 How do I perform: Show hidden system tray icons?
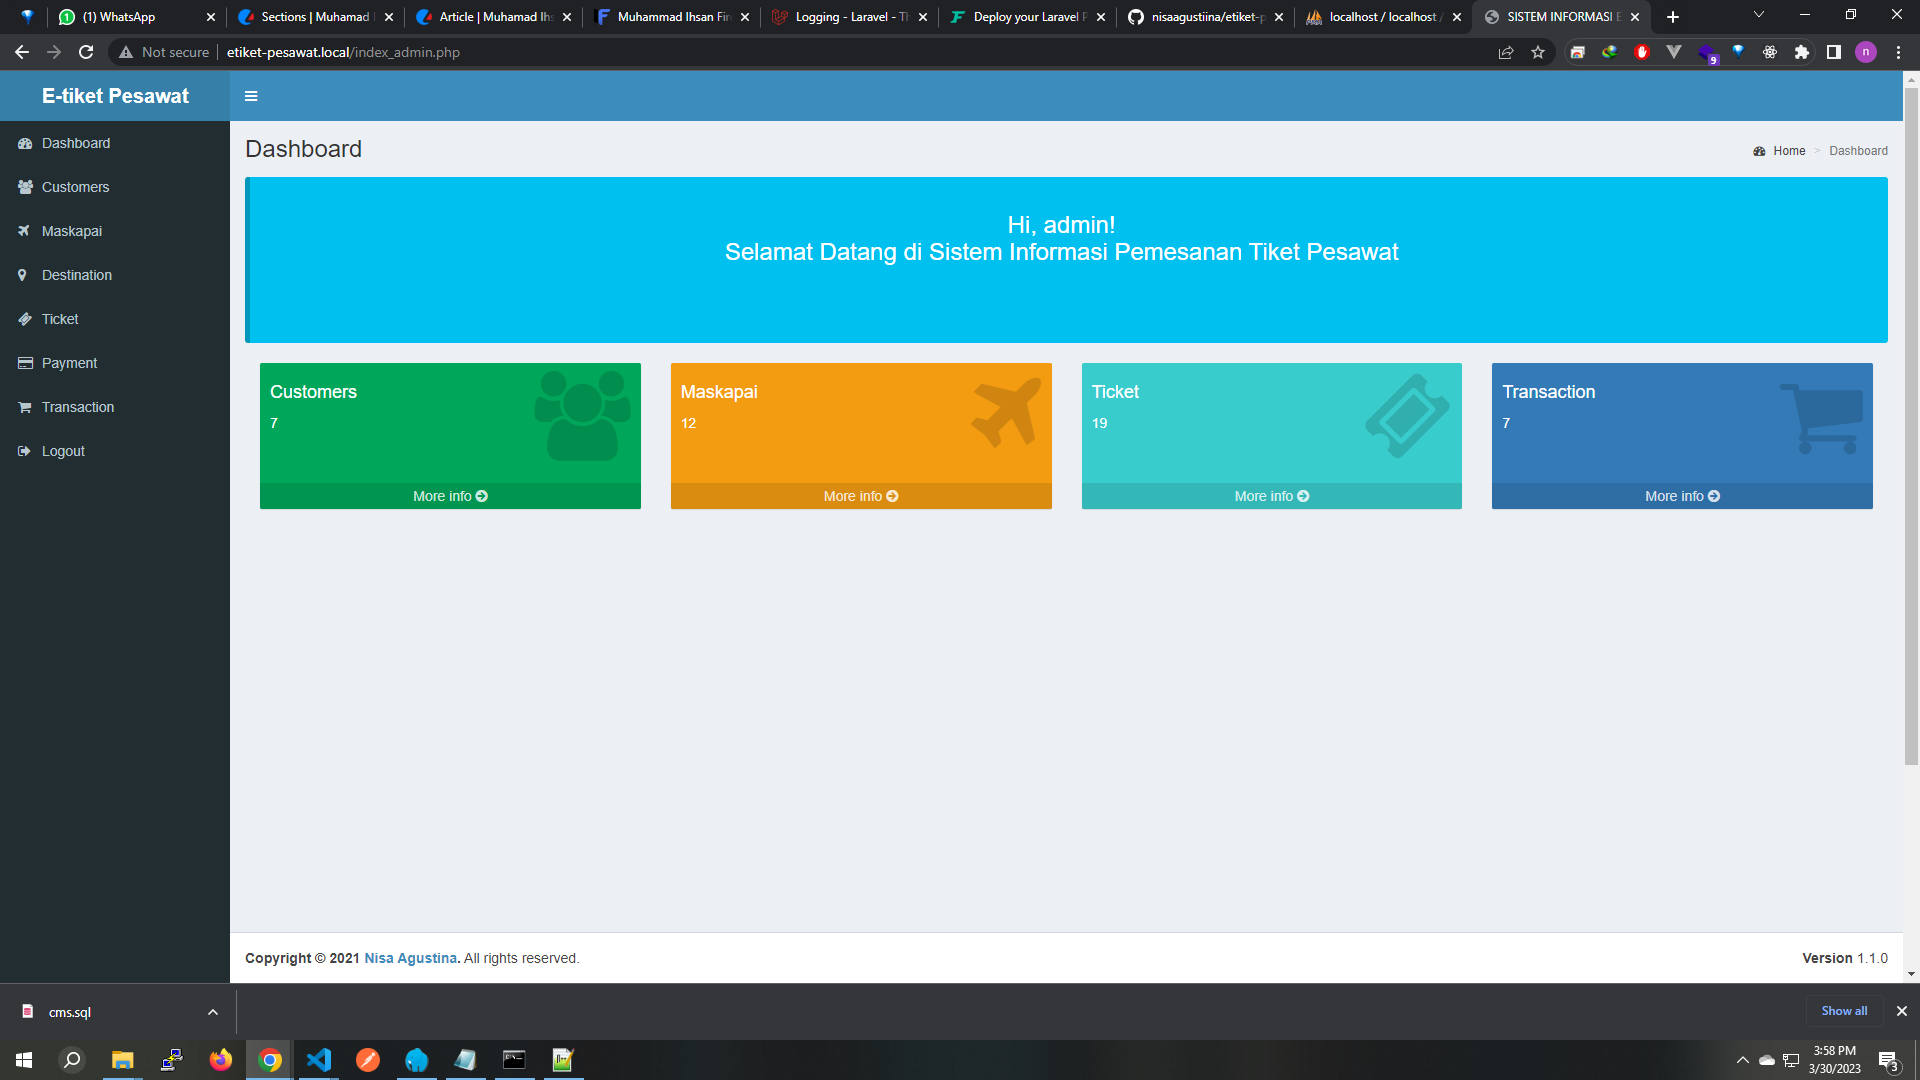(x=1742, y=1060)
